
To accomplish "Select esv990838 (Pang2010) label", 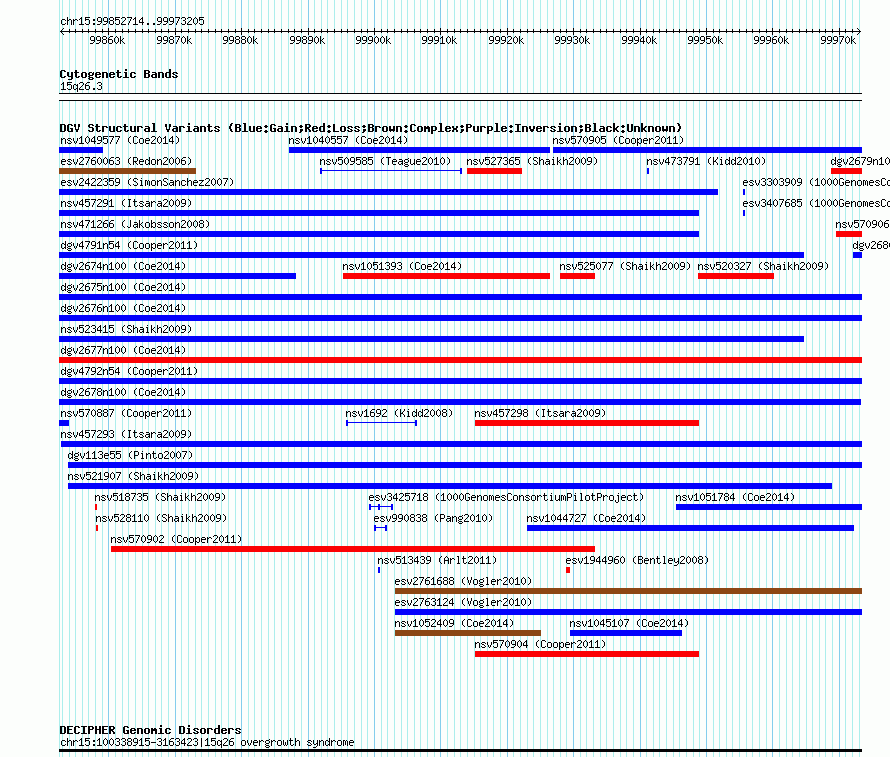I will click(433, 518).
